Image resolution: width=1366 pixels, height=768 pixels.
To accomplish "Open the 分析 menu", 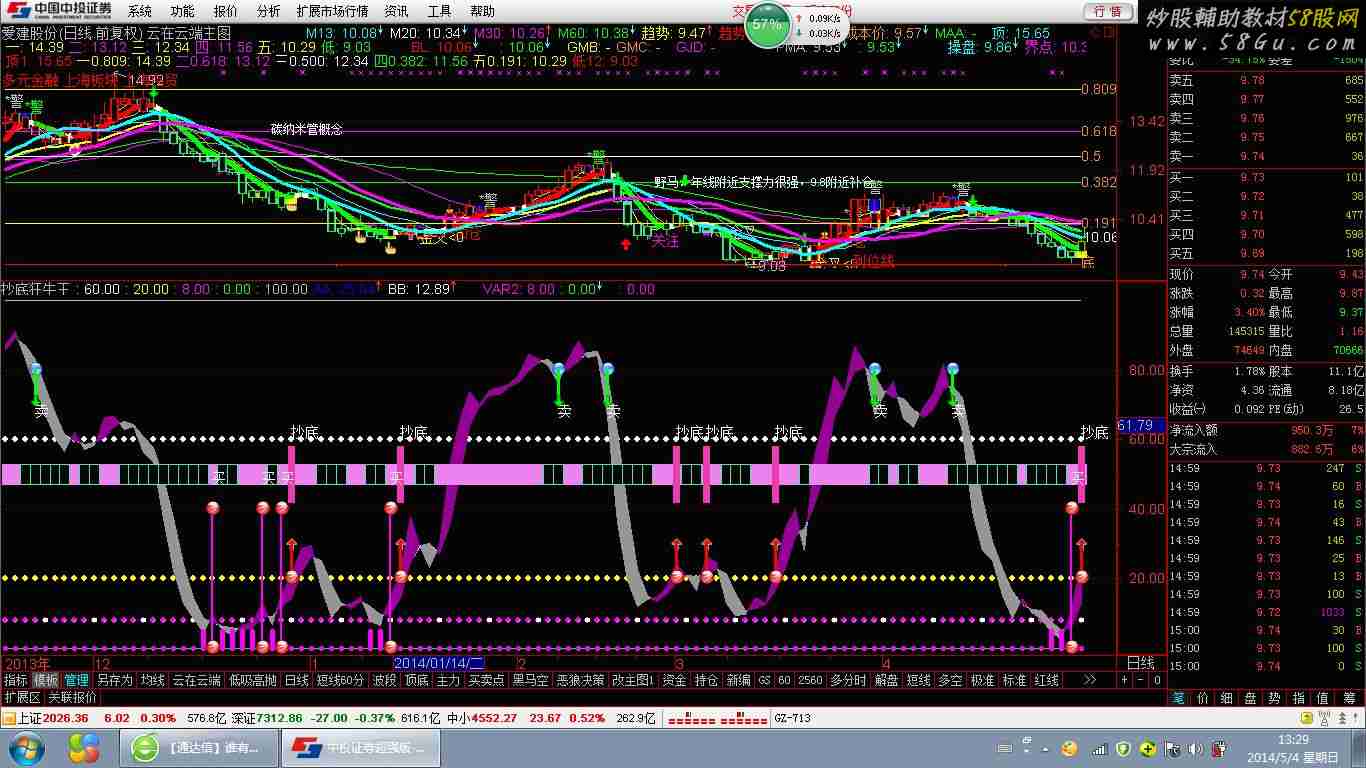I will 268,11.
